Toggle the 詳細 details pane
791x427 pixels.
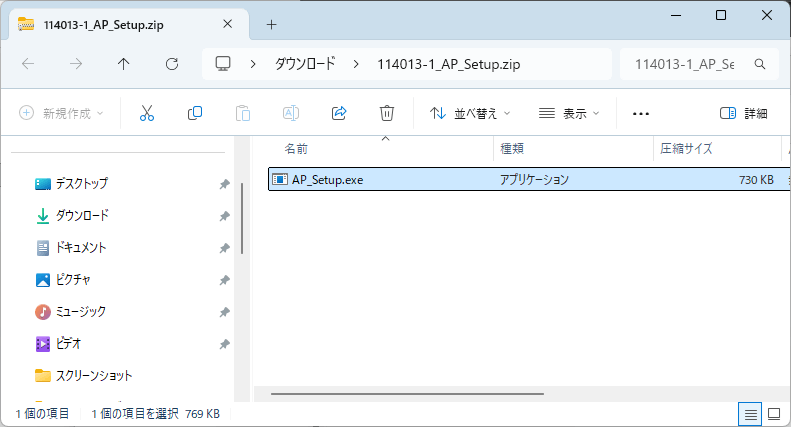pyautogui.click(x=743, y=113)
